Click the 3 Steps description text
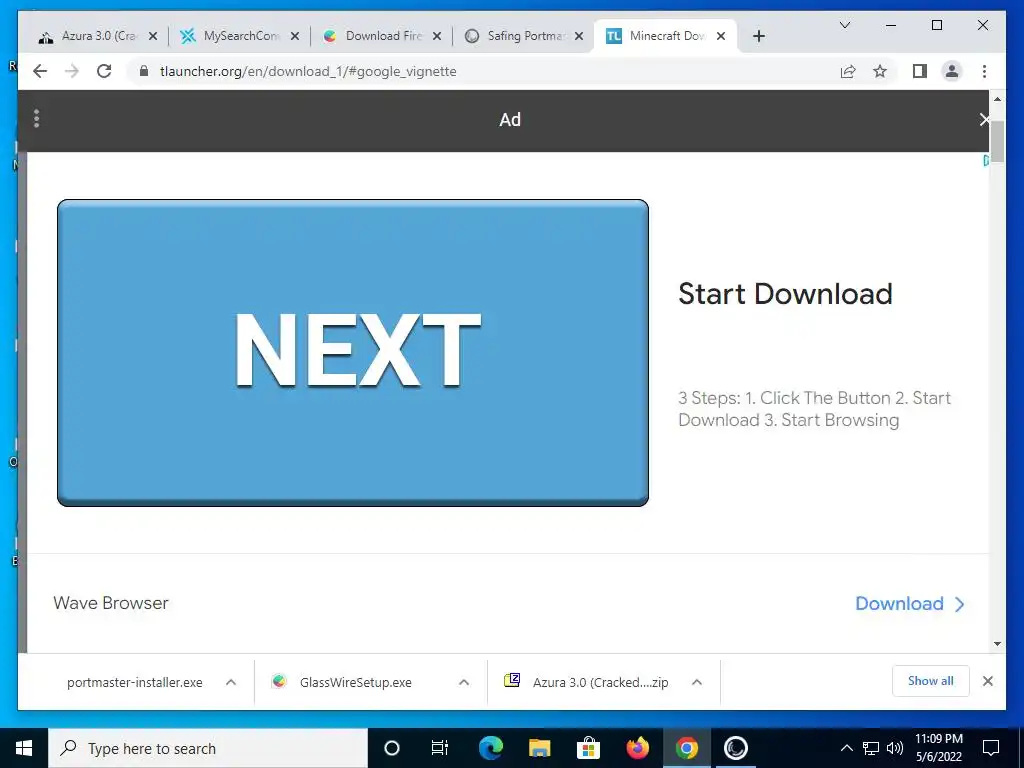1024x768 pixels. click(x=814, y=409)
